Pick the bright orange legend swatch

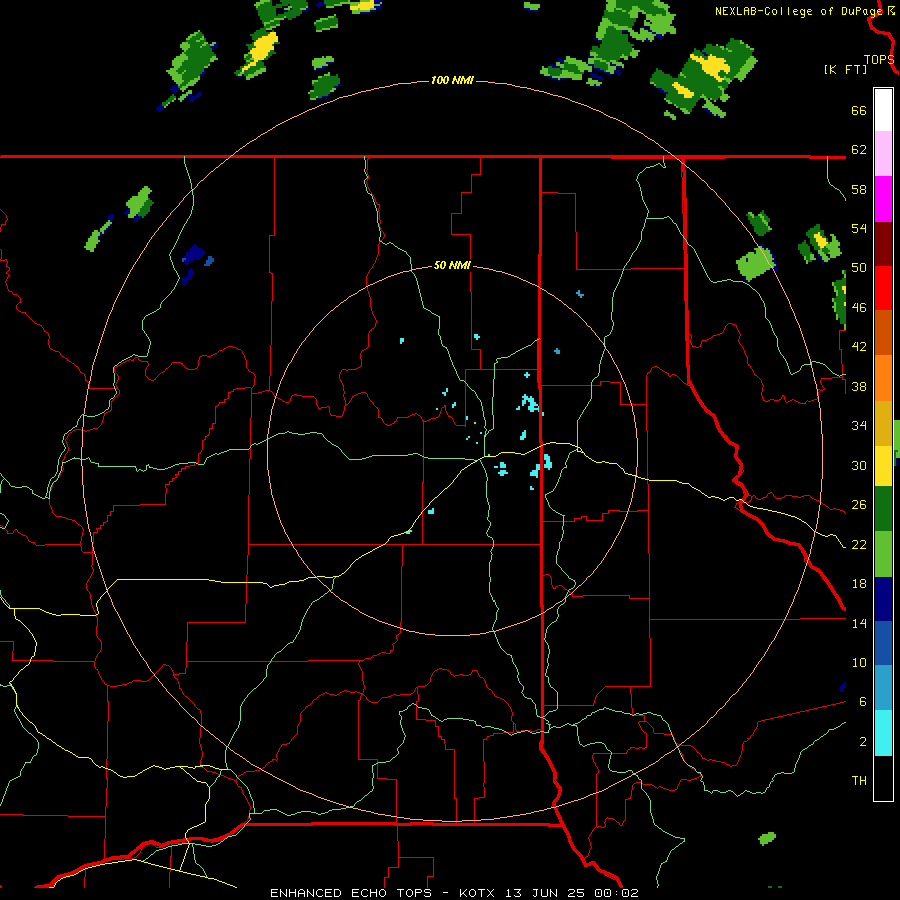(x=883, y=378)
